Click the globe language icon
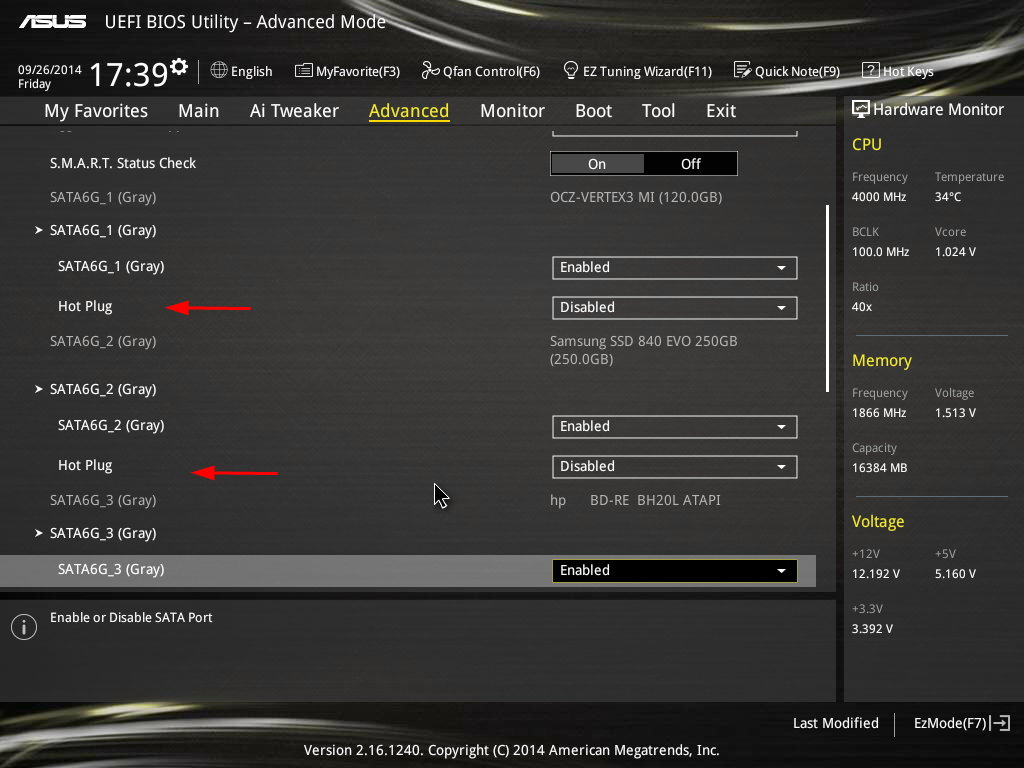This screenshot has width=1024, height=768. click(219, 71)
